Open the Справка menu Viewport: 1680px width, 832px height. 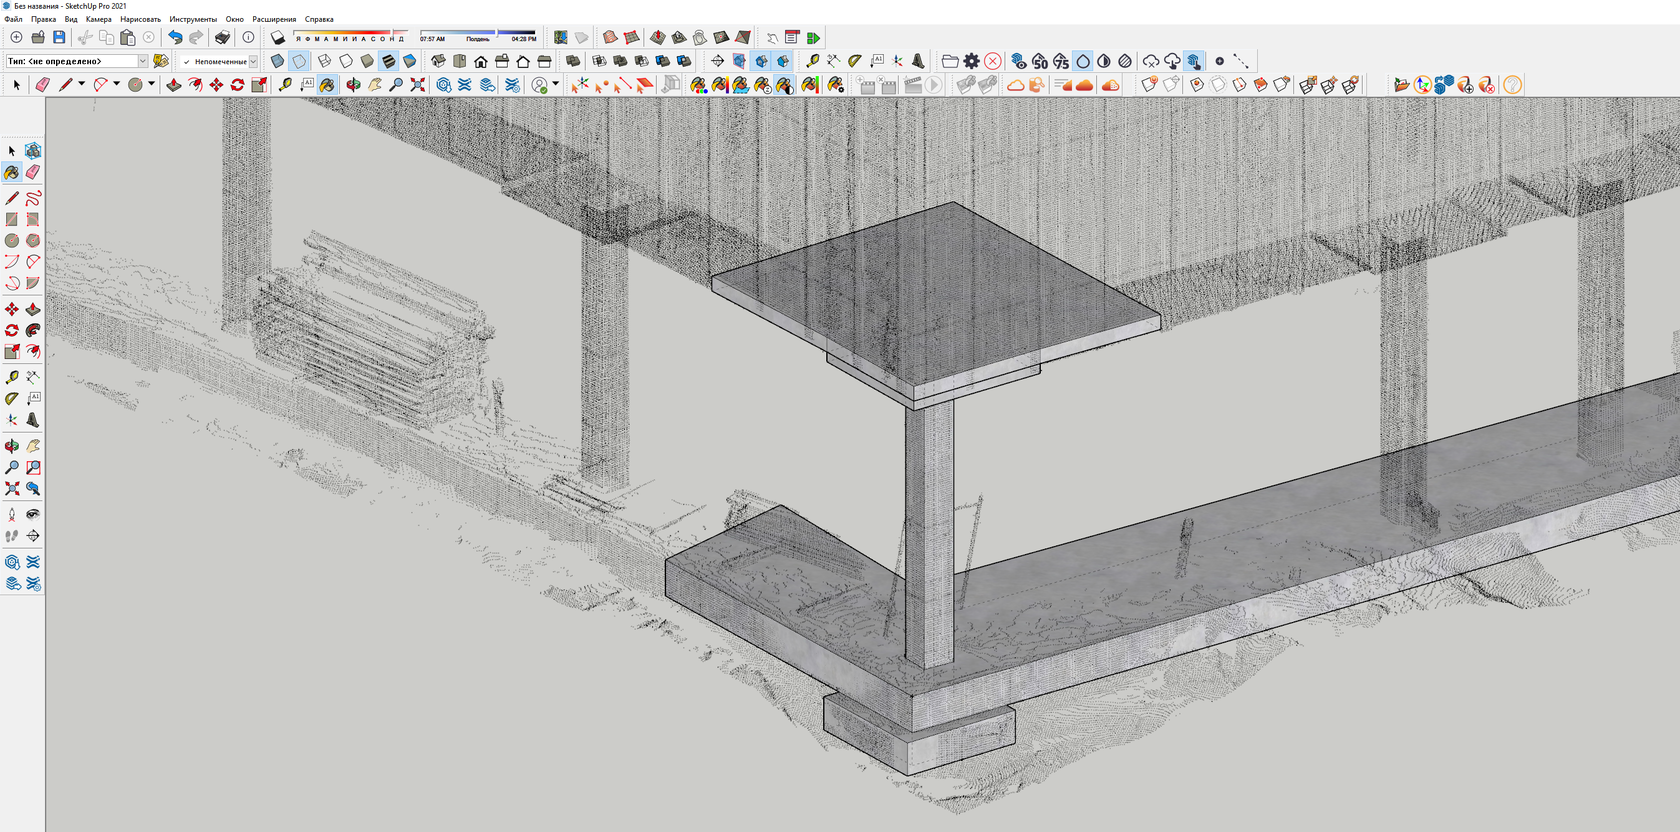pyautogui.click(x=319, y=19)
